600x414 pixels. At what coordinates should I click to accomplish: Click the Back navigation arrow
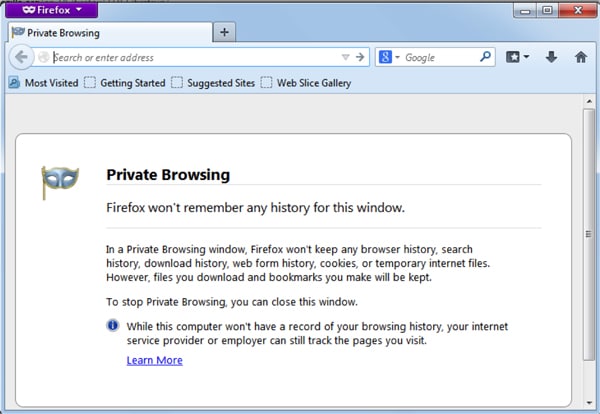pos(21,57)
